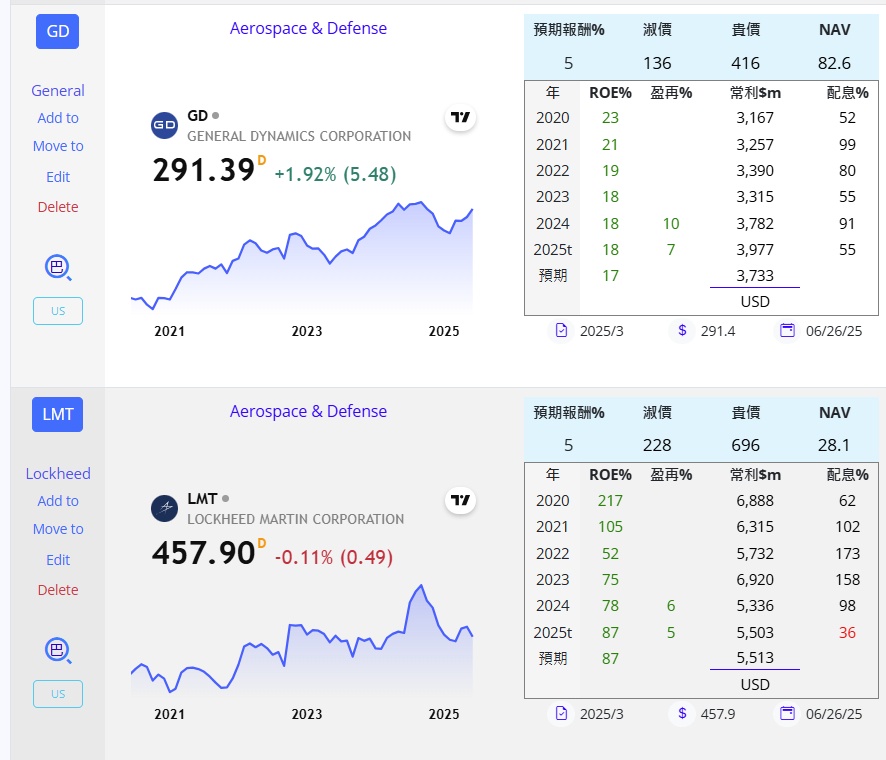886x760 pixels.
Task: Click the report document icon beside GD 2025/3
Action: click(x=561, y=331)
